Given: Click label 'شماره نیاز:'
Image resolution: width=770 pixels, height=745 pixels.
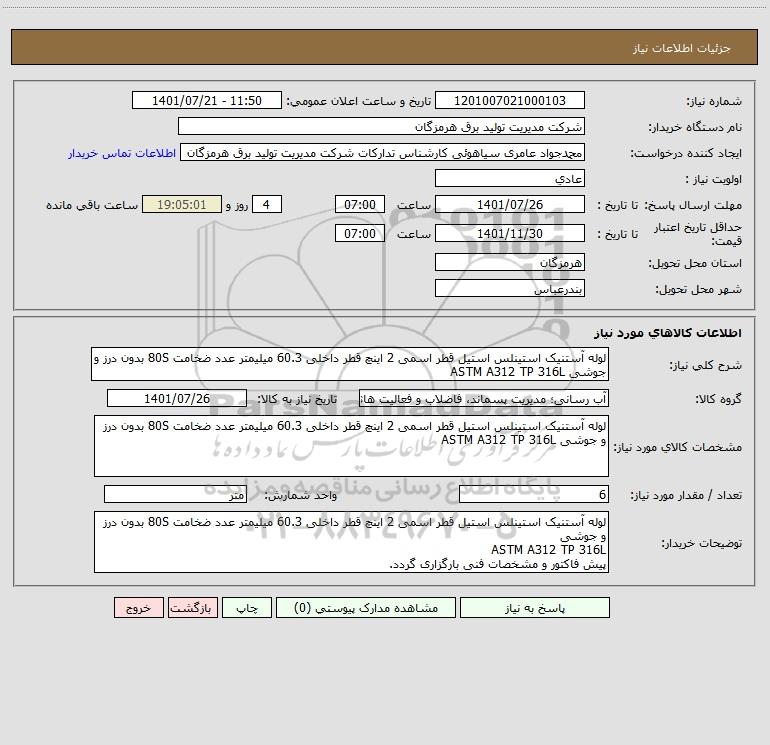Looking at the screenshot, I should tap(714, 102).
